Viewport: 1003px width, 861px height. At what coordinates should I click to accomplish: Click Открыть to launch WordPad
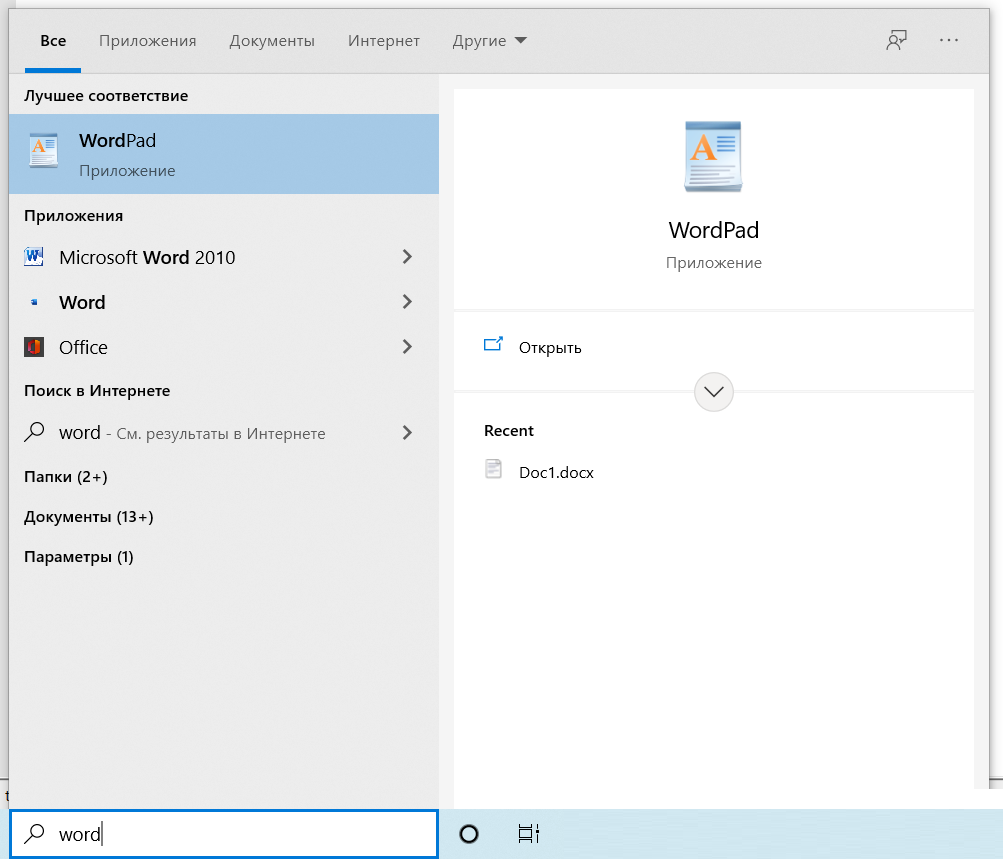coord(549,347)
